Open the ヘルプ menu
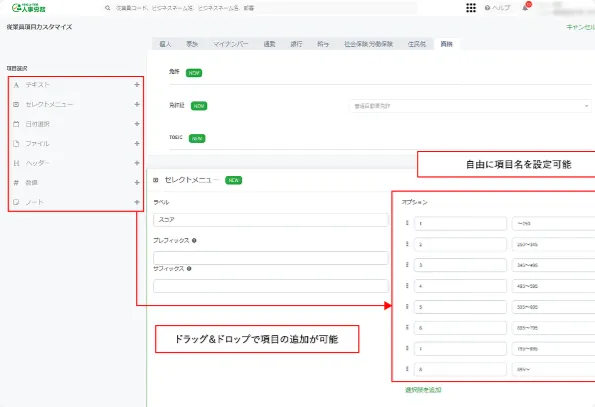 coord(497,8)
